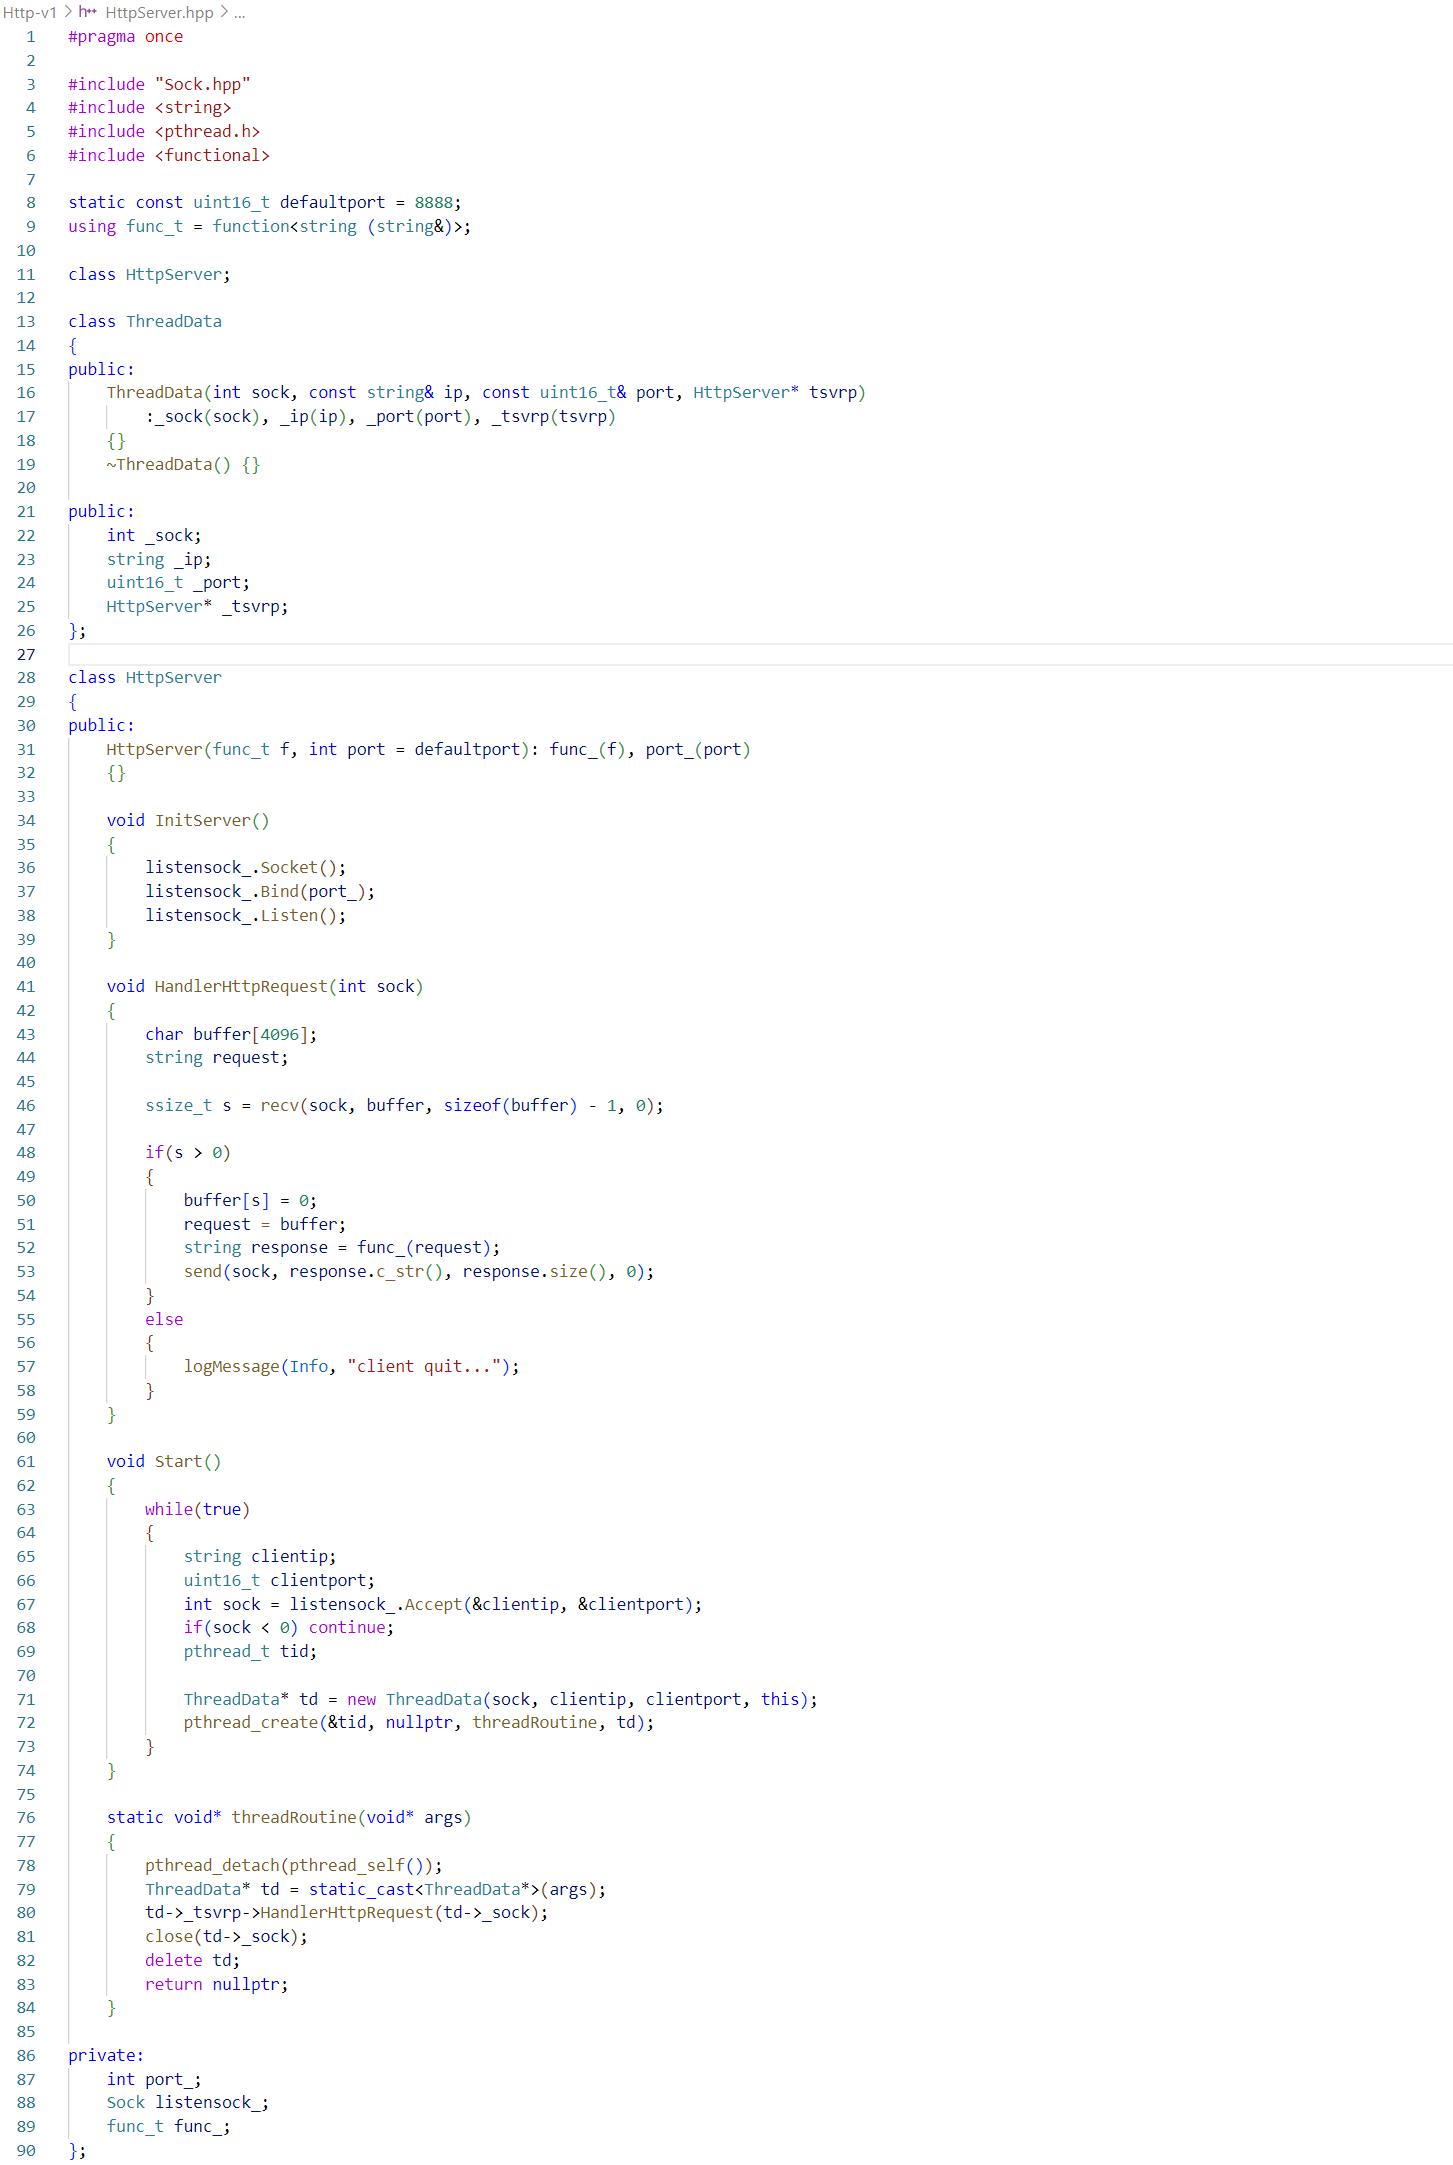Click 'buffer[s] = 0;' statement
The height and width of the screenshot is (2165, 1453).
[x=250, y=1201]
